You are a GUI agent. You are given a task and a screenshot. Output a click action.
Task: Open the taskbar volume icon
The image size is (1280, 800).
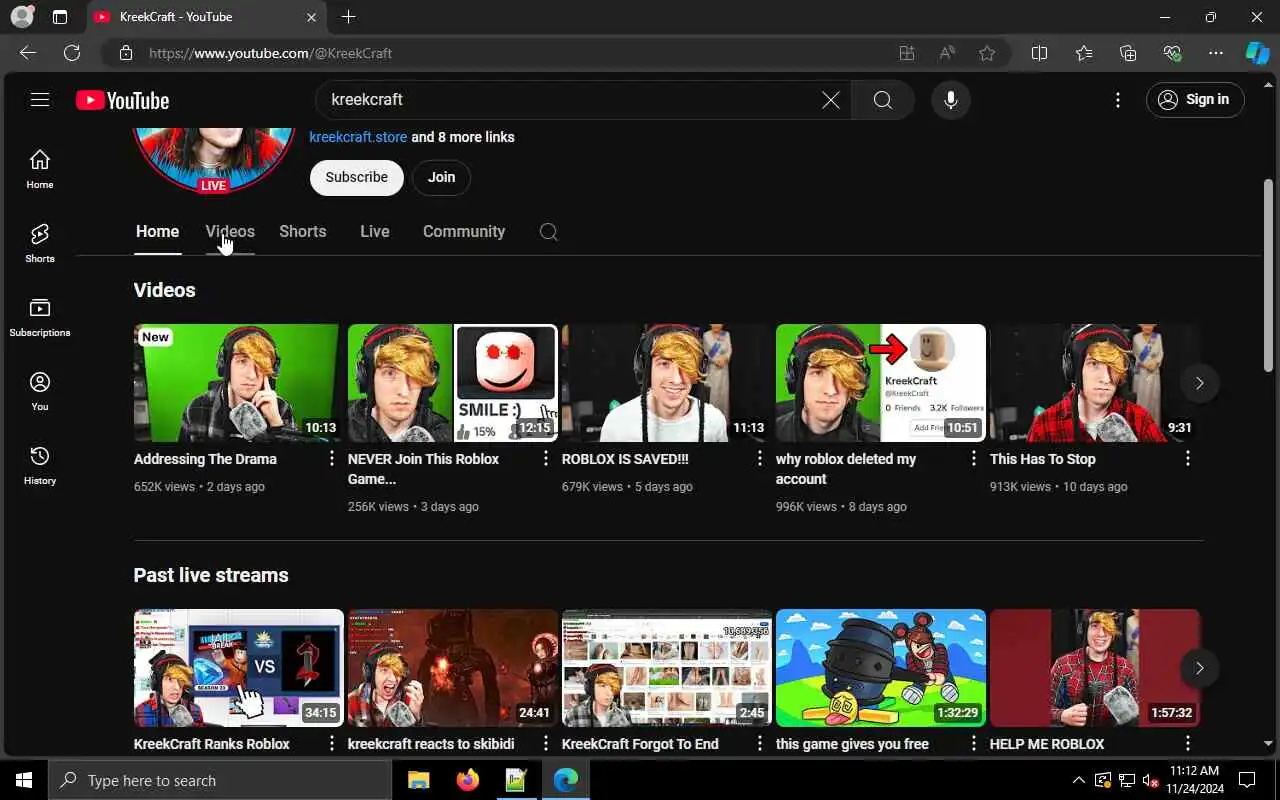[1150, 781]
